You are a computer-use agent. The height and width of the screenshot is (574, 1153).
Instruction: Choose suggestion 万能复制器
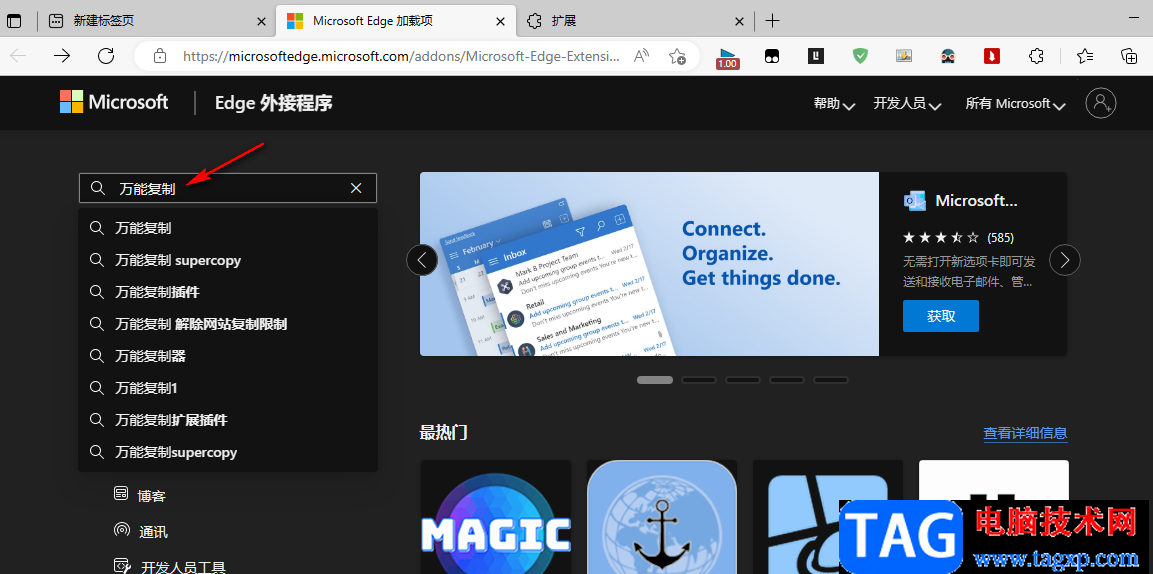(228, 356)
